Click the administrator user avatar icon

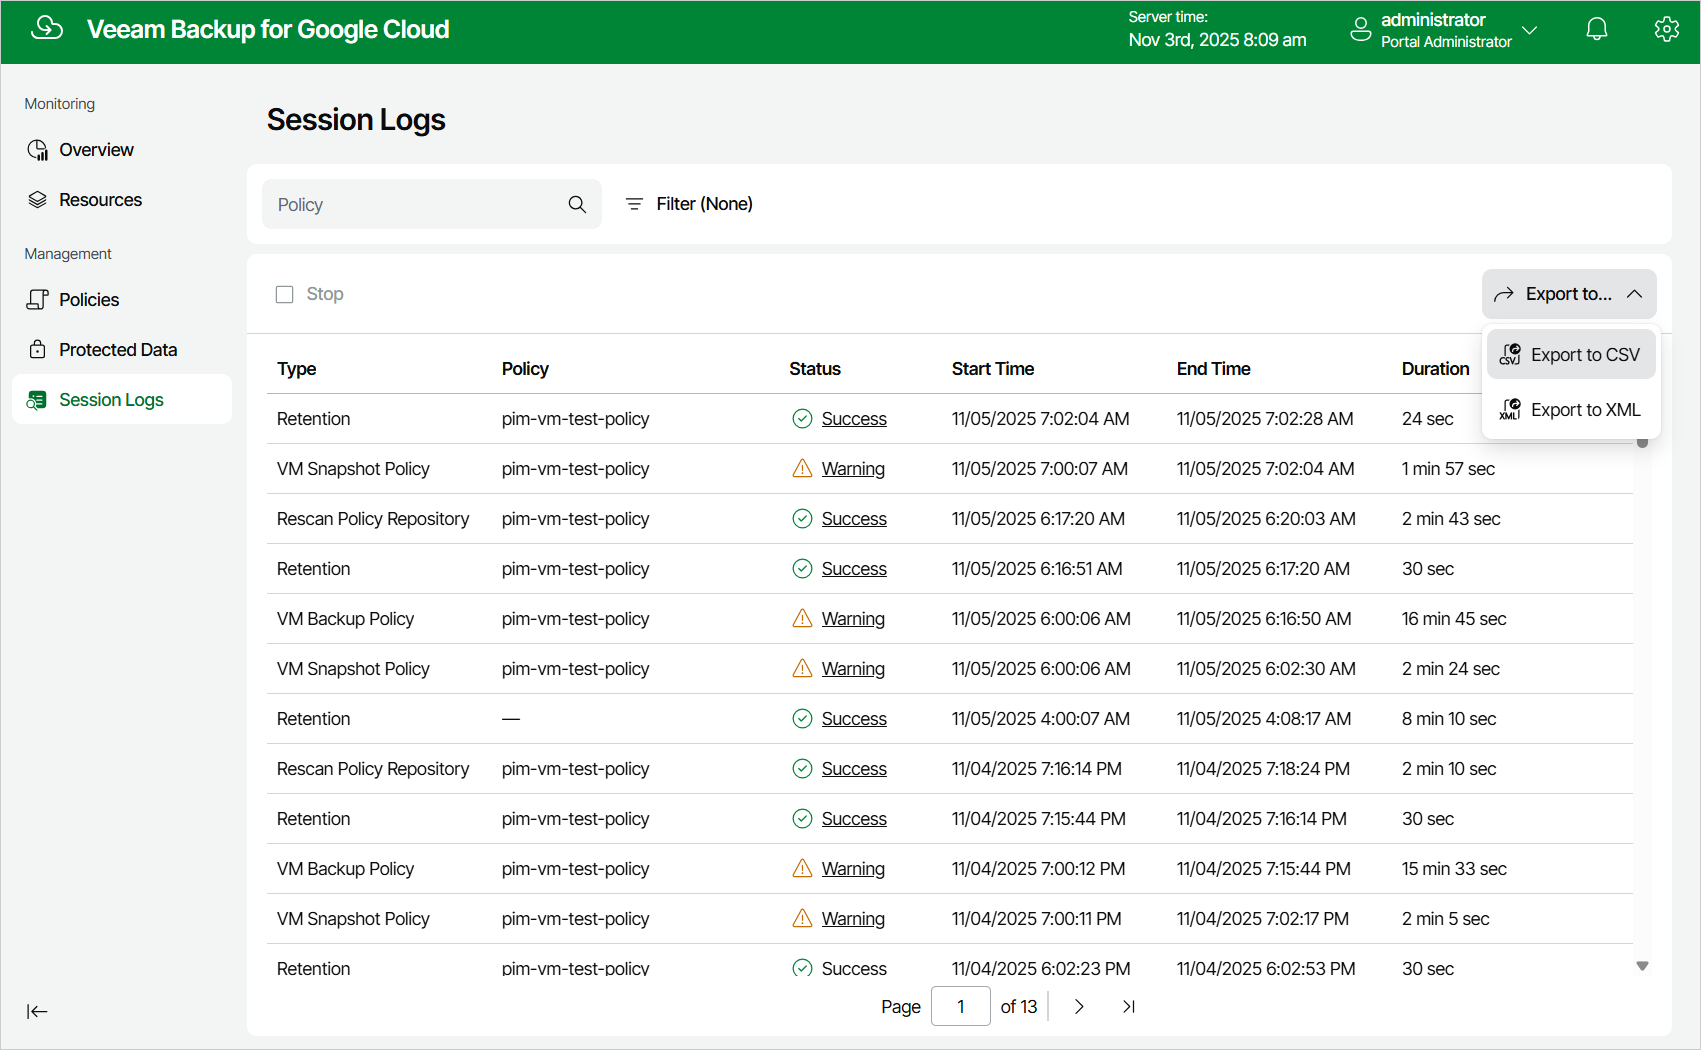[1360, 29]
